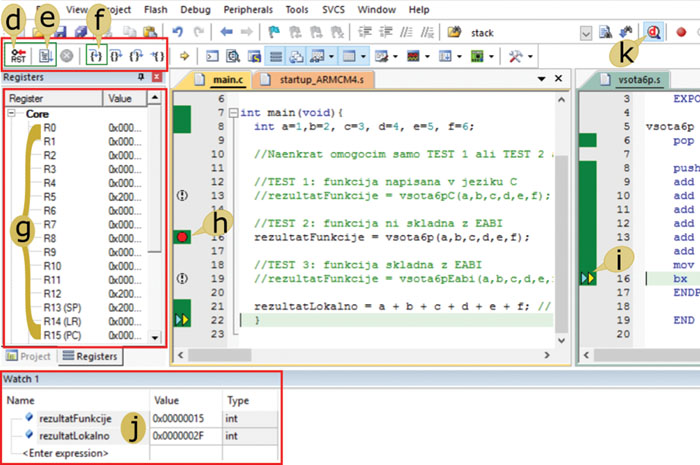Image resolution: width=700 pixels, height=465 pixels.
Task: Open the Trace windows dropdown arrow
Action: point(459,57)
